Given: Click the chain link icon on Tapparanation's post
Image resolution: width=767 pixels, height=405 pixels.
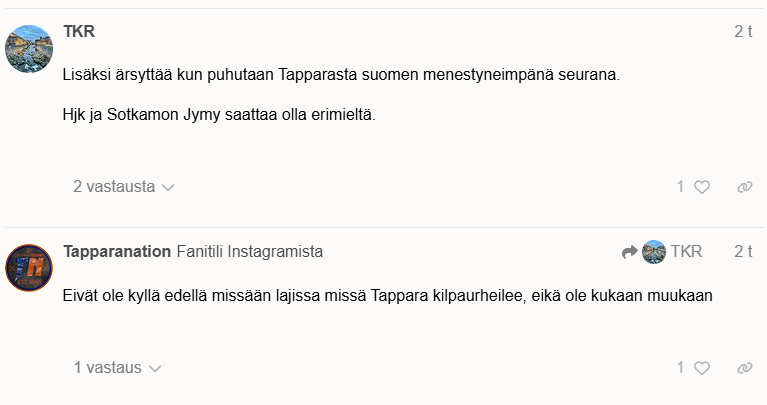Looking at the screenshot, I should click(744, 368).
